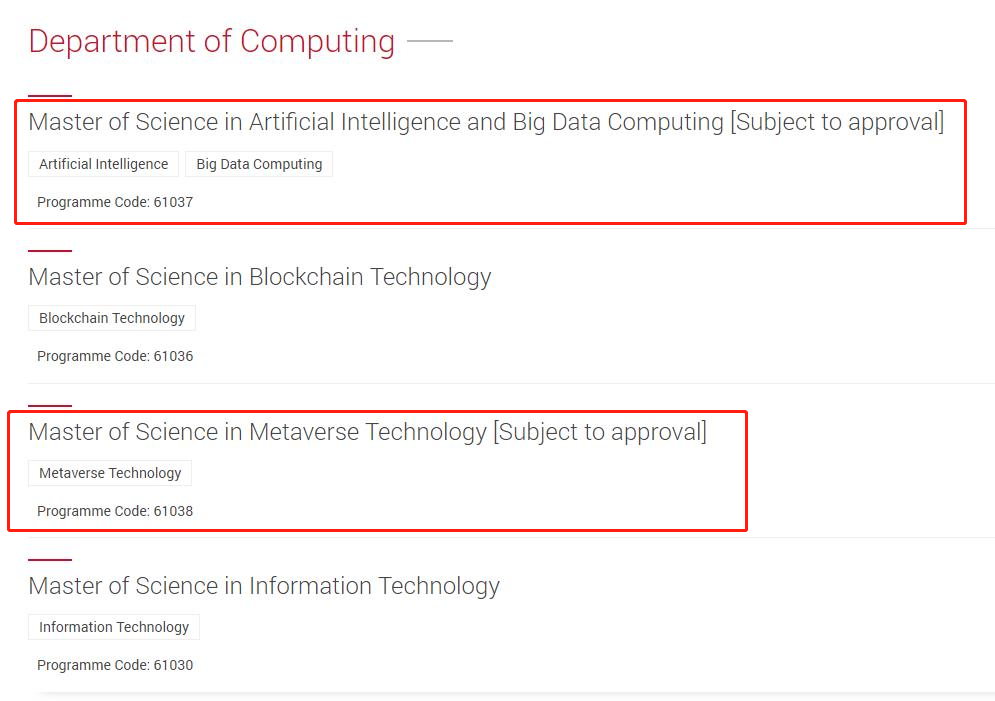This screenshot has width=995, height=701.
Task: Click the grey dash beside Department of Computing
Action: click(430, 42)
